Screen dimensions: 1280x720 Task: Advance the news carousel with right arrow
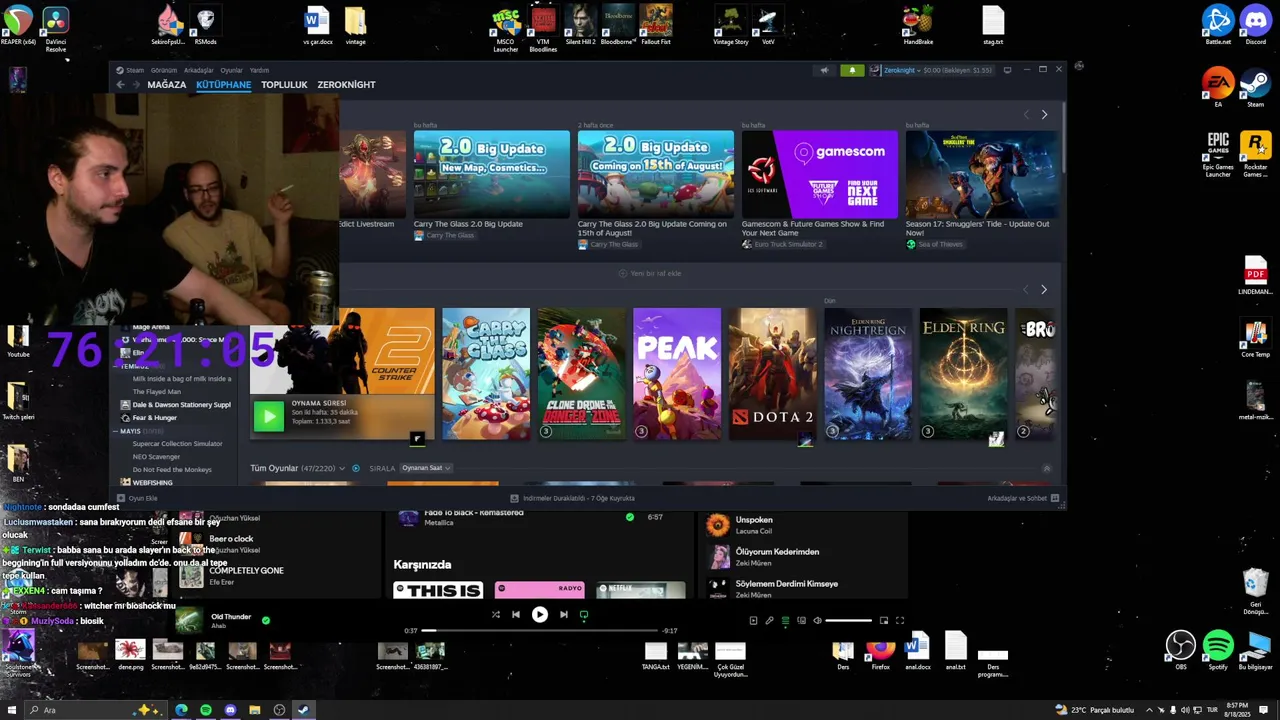[1044, 114]
